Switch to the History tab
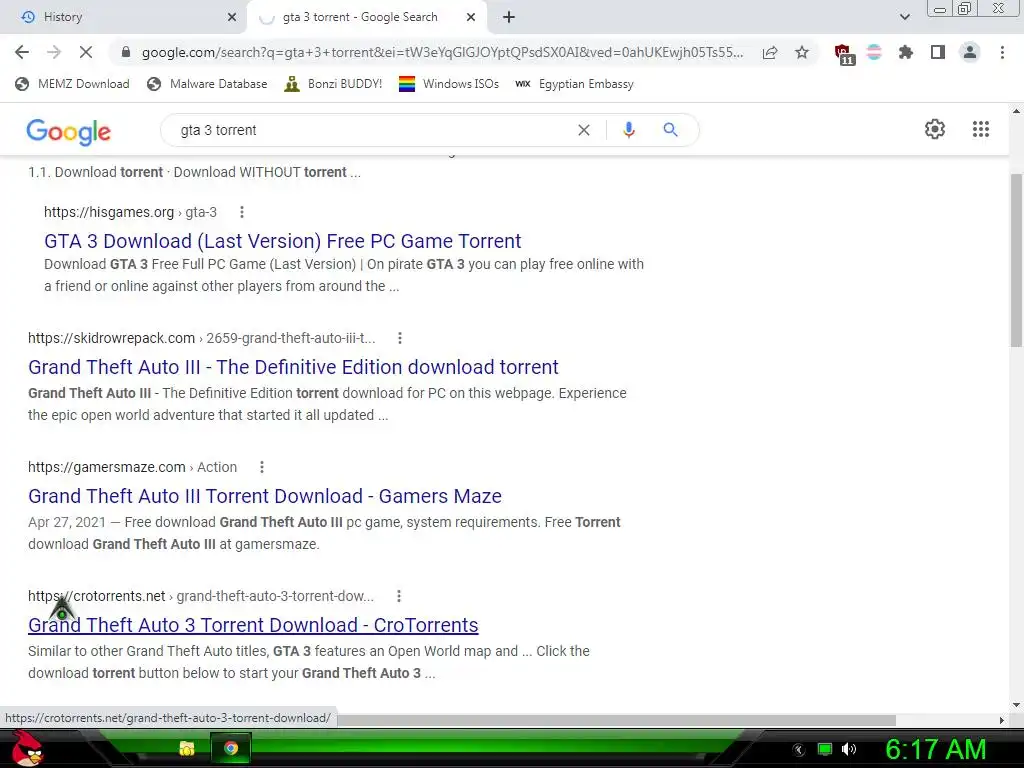The image size is (1024, 768). pyautogui.click(x=122, y=17)
